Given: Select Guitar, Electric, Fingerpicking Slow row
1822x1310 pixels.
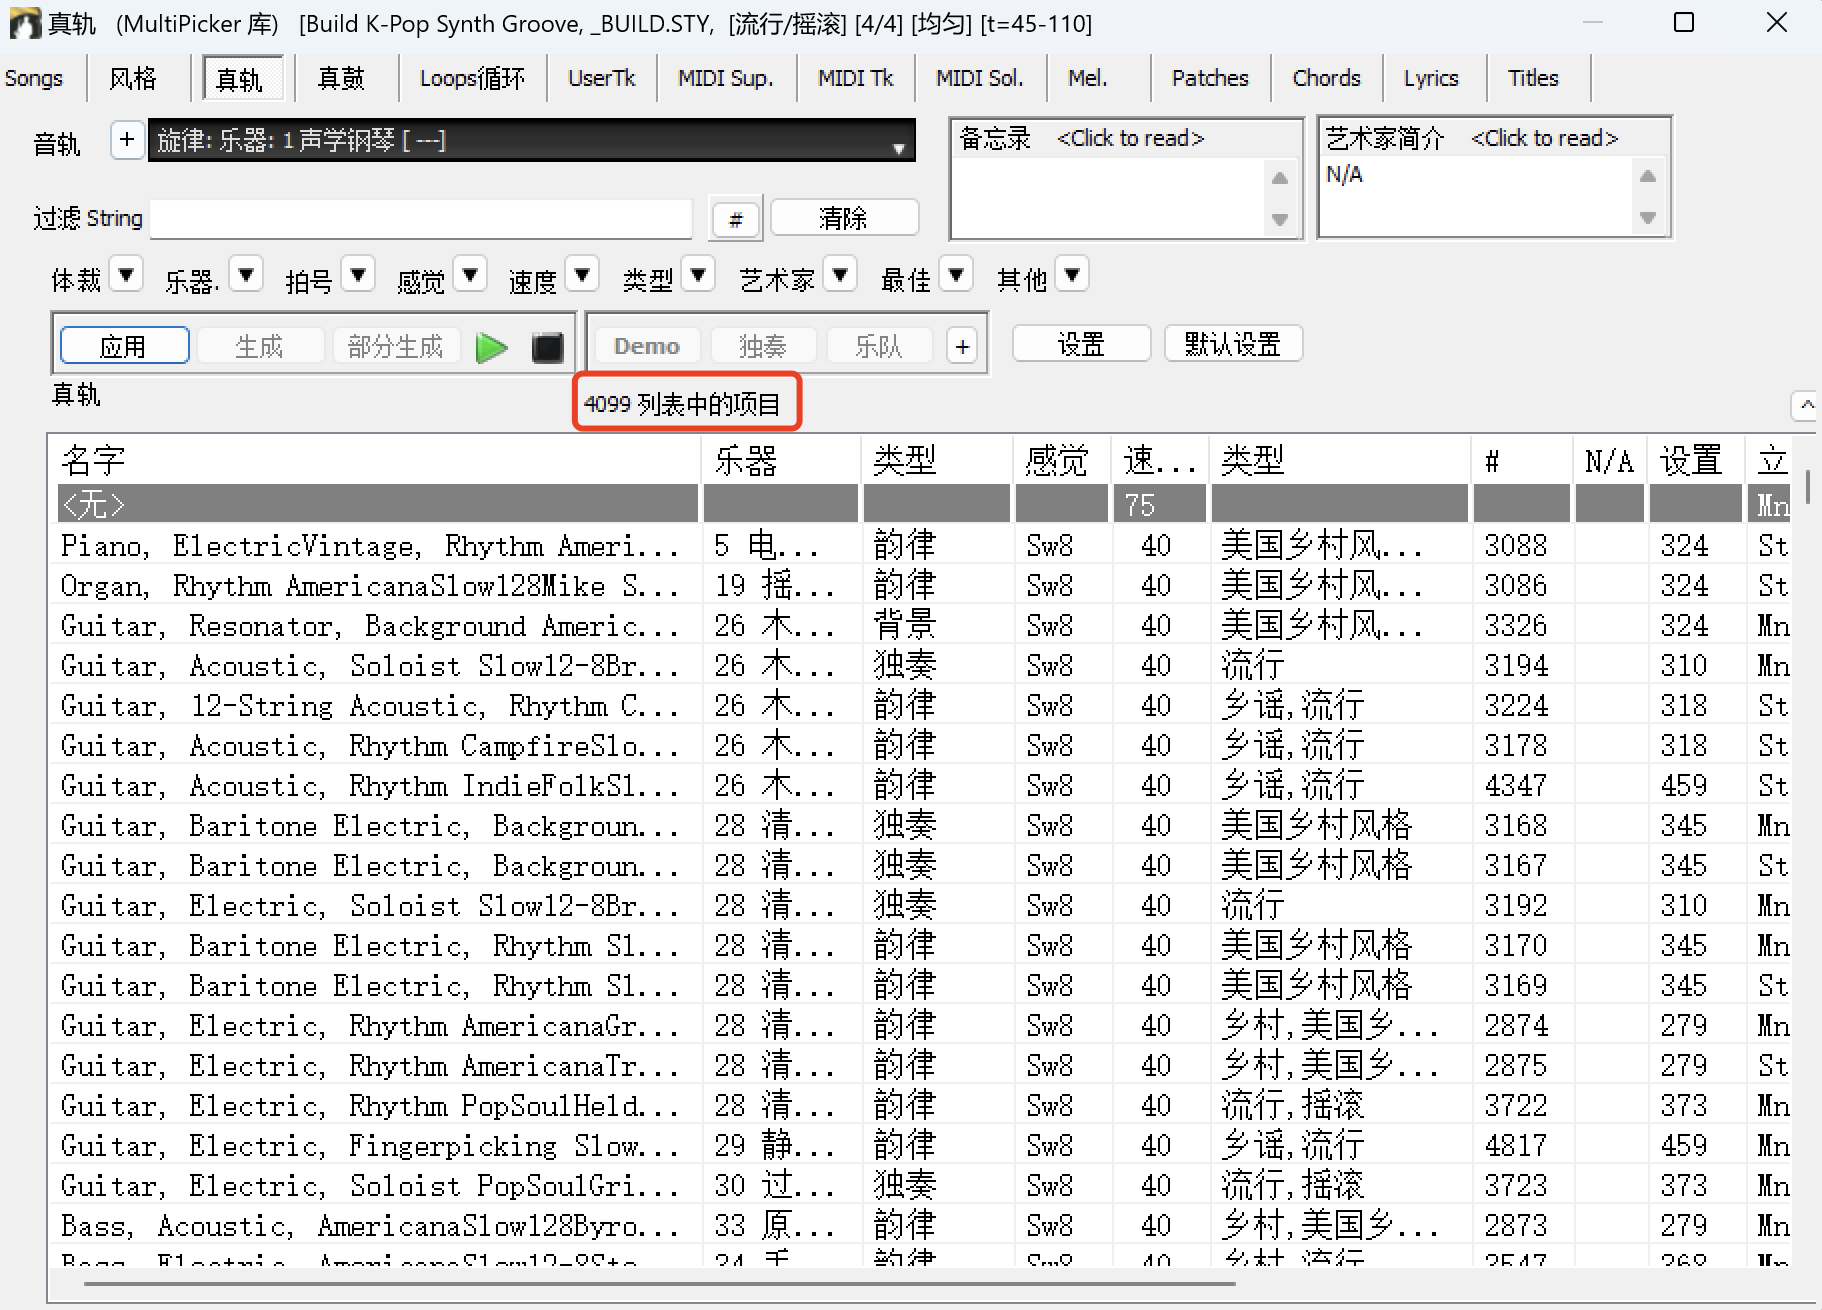Looking at the screenshot, I should point(920,1145).
